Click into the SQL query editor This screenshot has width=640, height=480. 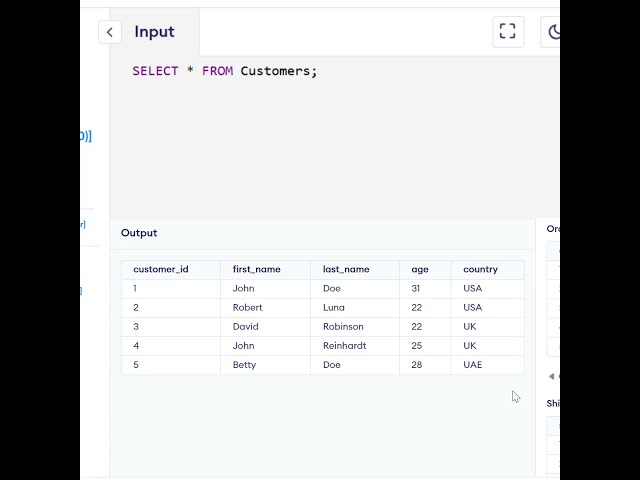point(335,137)
